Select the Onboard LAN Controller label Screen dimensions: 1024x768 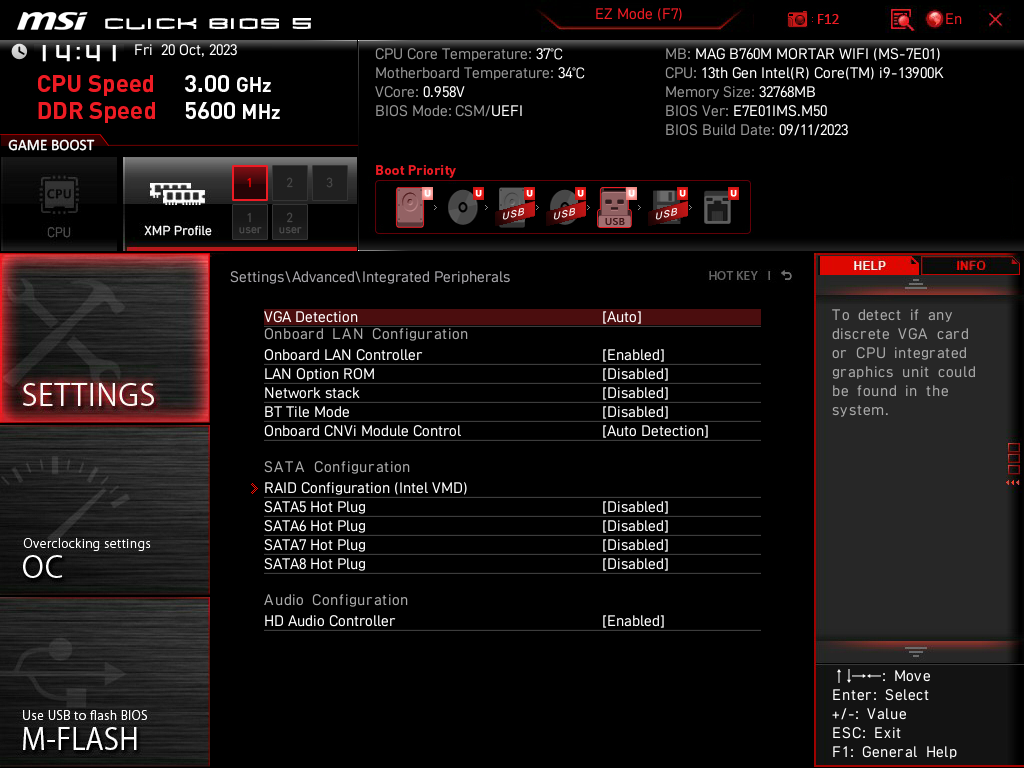click(x=343, y=355)
